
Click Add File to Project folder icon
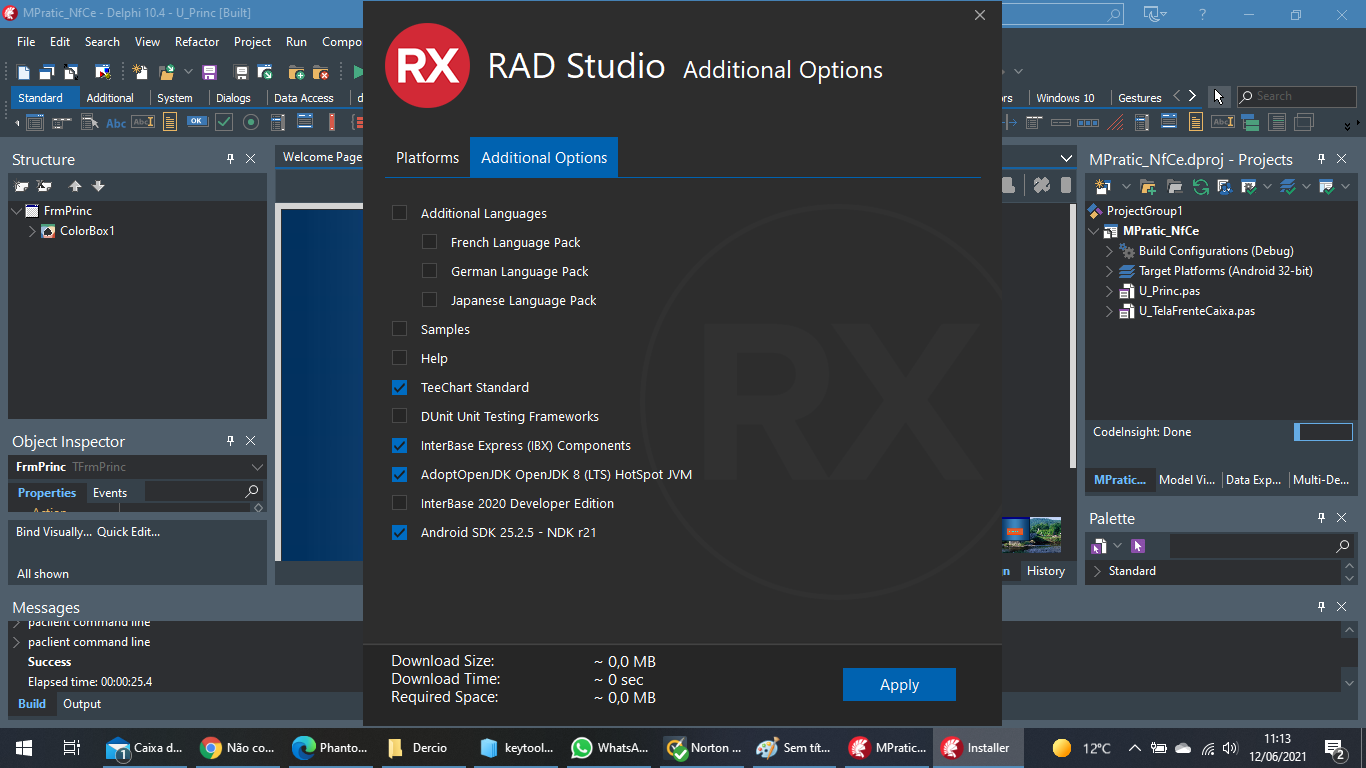coord(297,72)
